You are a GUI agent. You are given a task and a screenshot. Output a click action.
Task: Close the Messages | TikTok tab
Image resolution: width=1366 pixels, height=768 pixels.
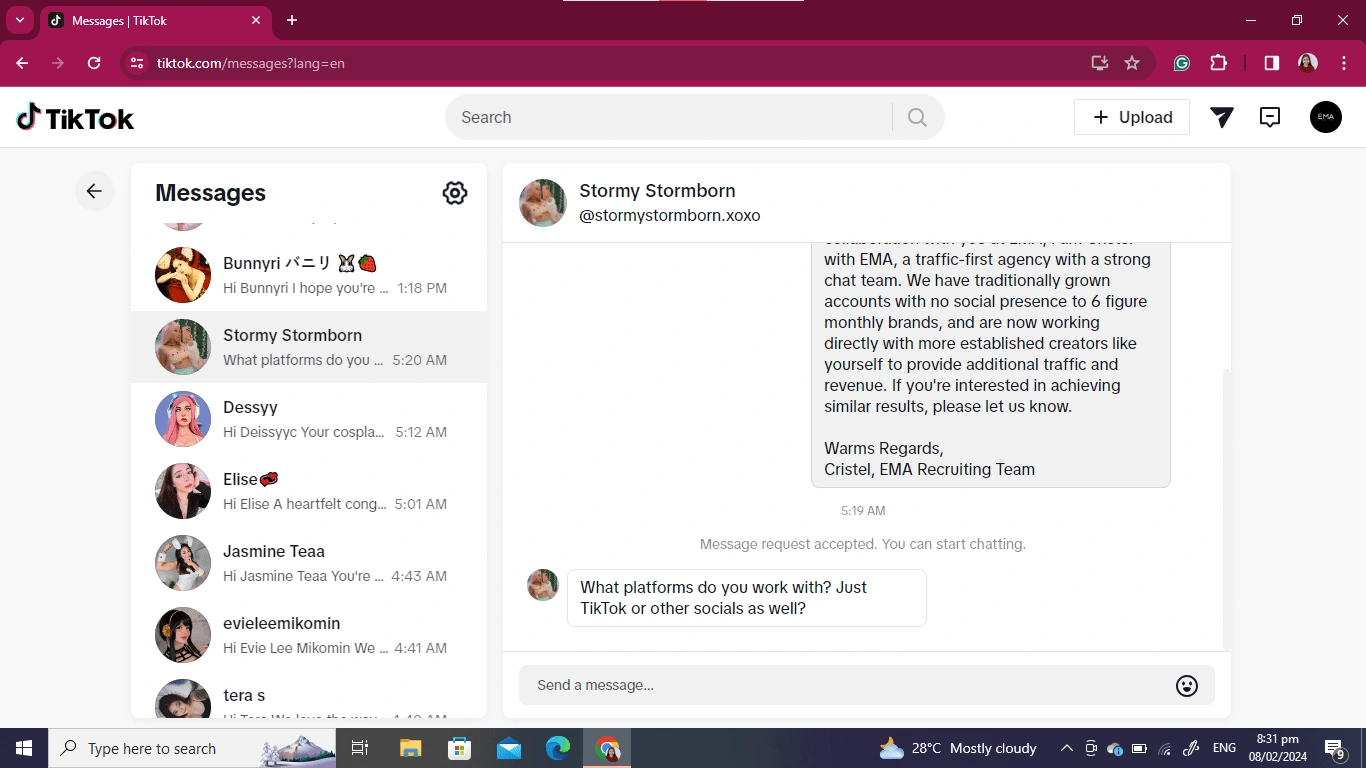point(256,20)
